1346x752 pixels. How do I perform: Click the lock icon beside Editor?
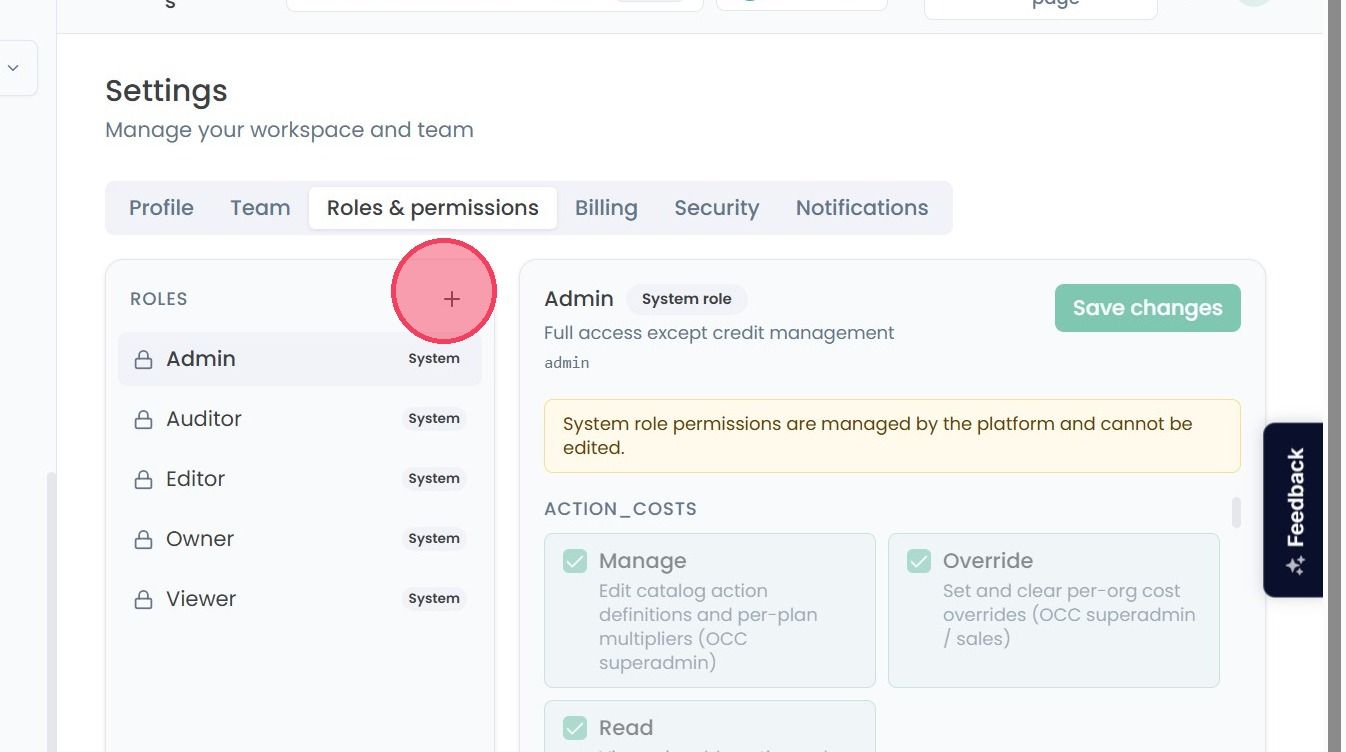coord(144,479)
